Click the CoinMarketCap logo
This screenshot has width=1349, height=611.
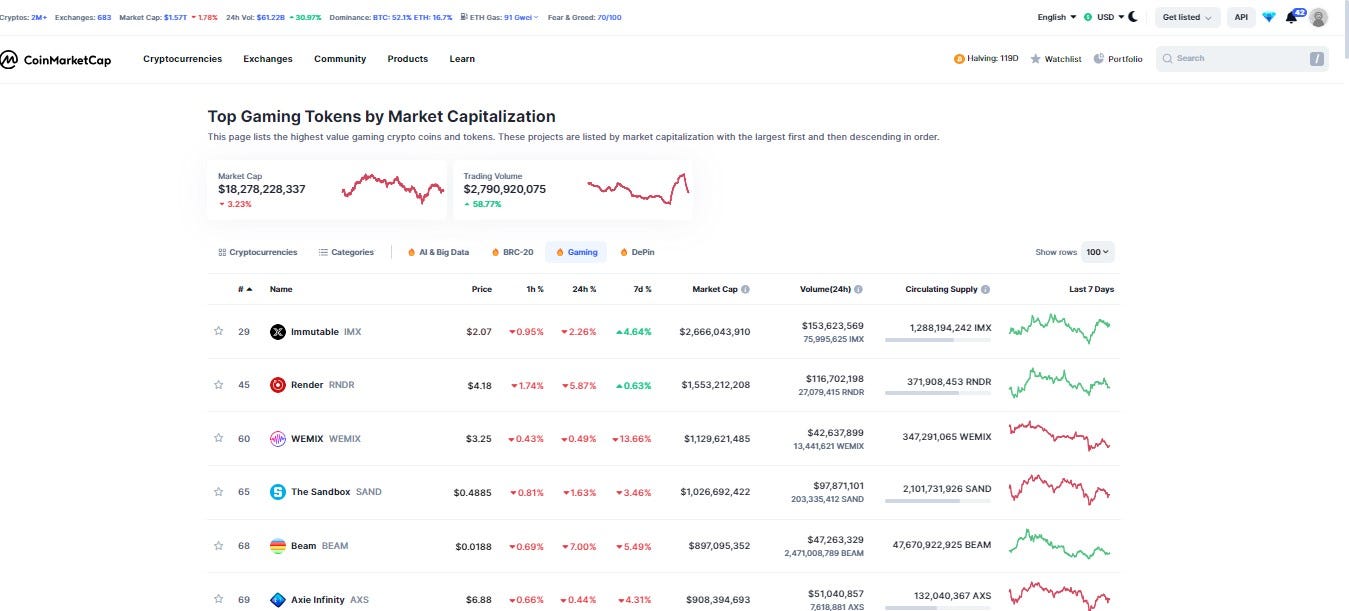pos(56,59)
